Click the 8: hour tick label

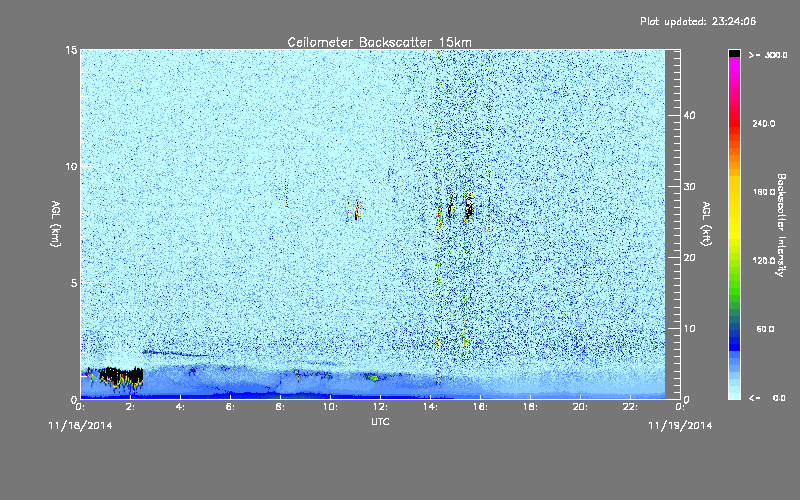(281, 407)
